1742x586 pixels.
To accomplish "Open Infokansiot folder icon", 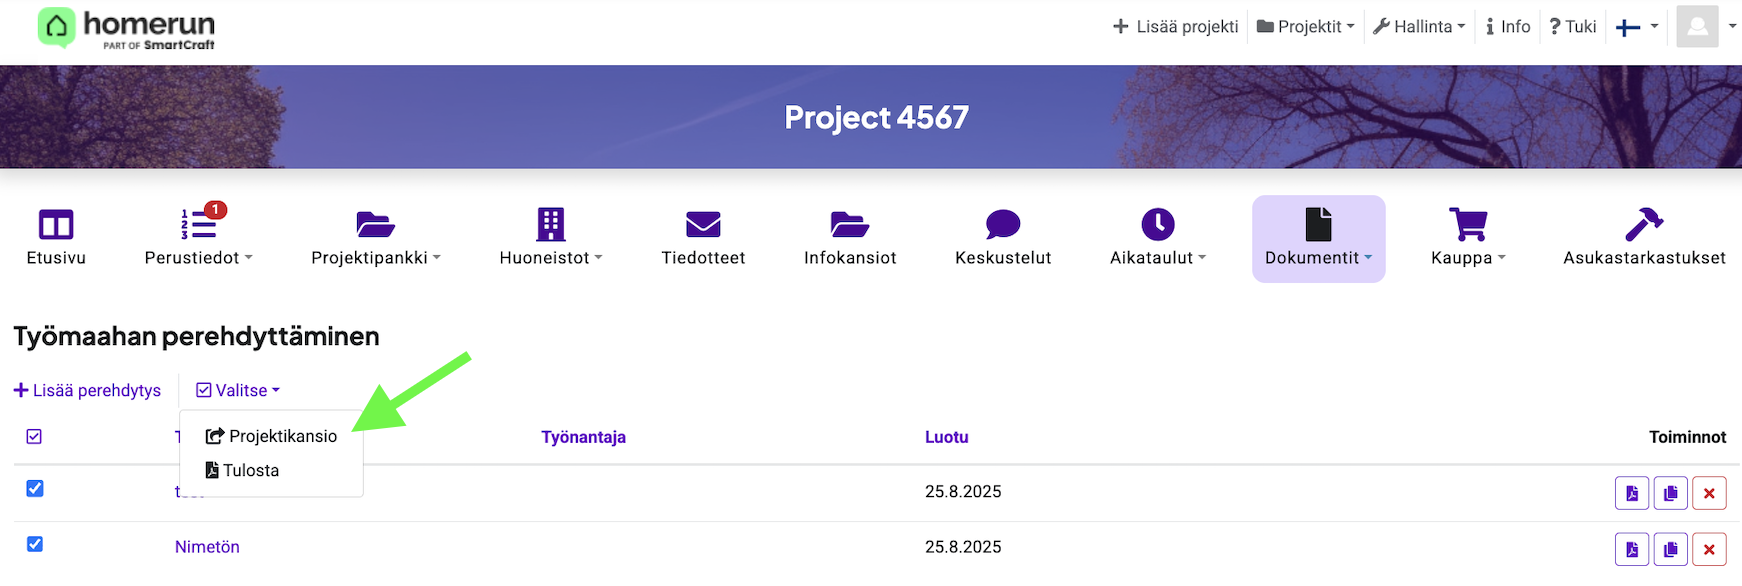I will point(849,225).
